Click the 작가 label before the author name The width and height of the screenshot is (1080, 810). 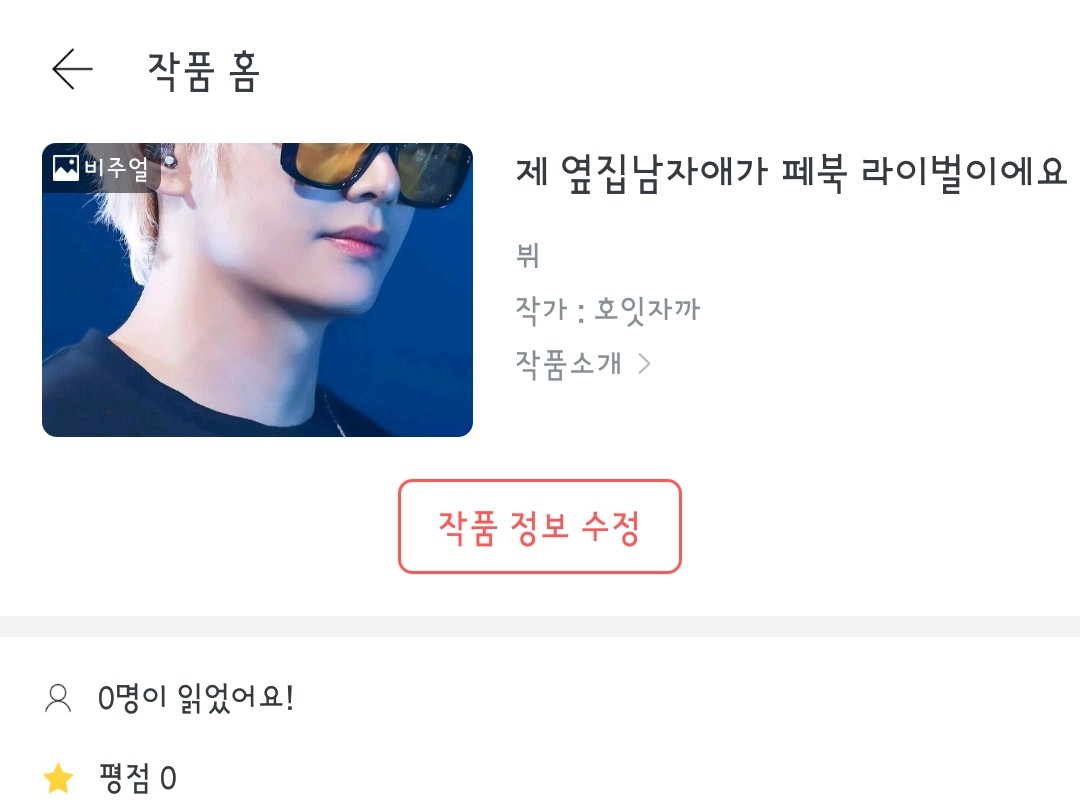[x=542, y=309]
